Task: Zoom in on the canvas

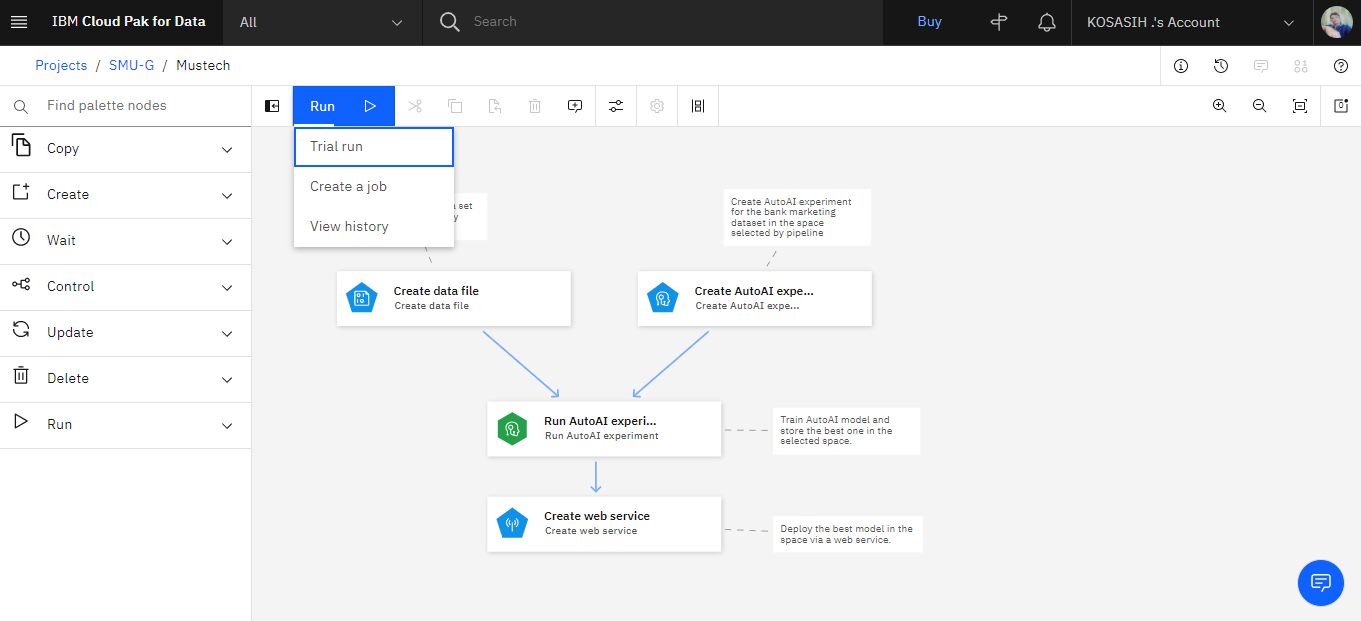Action: tap(1219, 106)
